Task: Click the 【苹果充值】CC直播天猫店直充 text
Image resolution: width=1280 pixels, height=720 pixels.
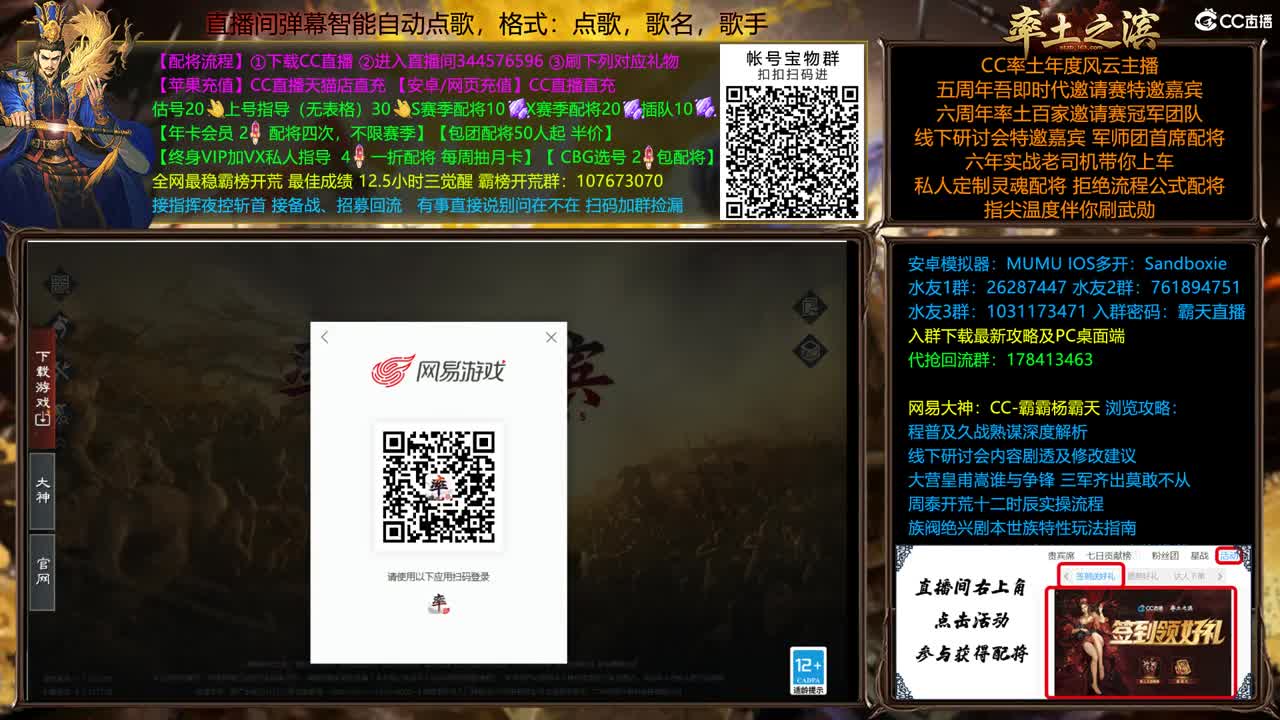Action: [268, 86]
